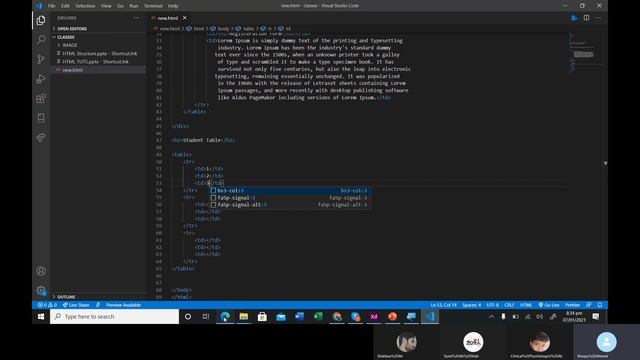Click Live Share in the status bar

pos(76,305)
